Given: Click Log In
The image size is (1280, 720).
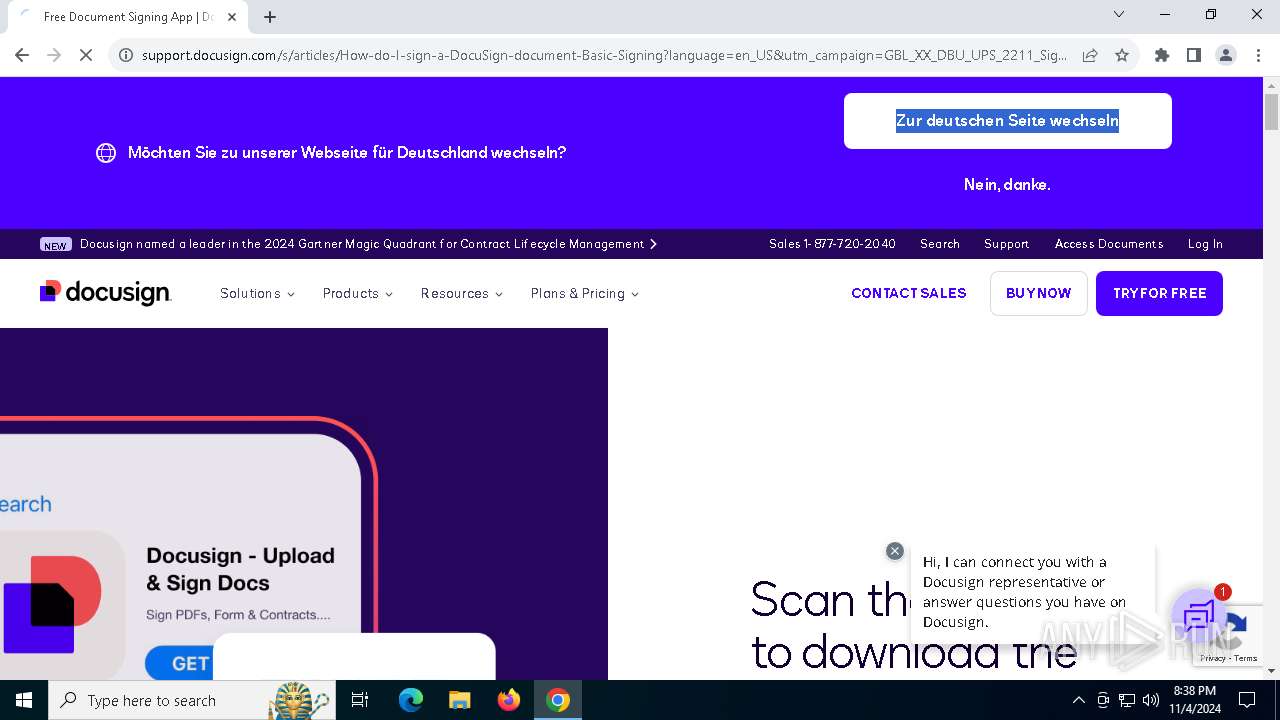Looking at the screenshot, I should click(1205, 244).
